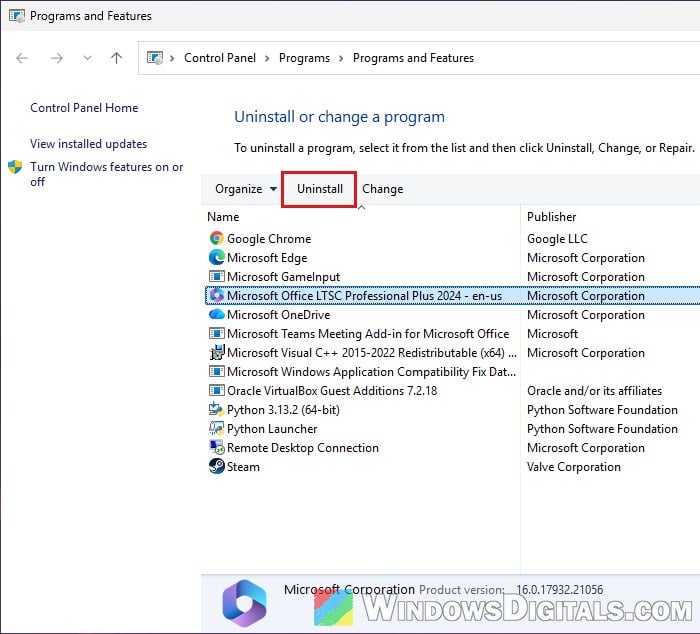
Task: Click the Python Launcher icon
Action: pos(217,428)
